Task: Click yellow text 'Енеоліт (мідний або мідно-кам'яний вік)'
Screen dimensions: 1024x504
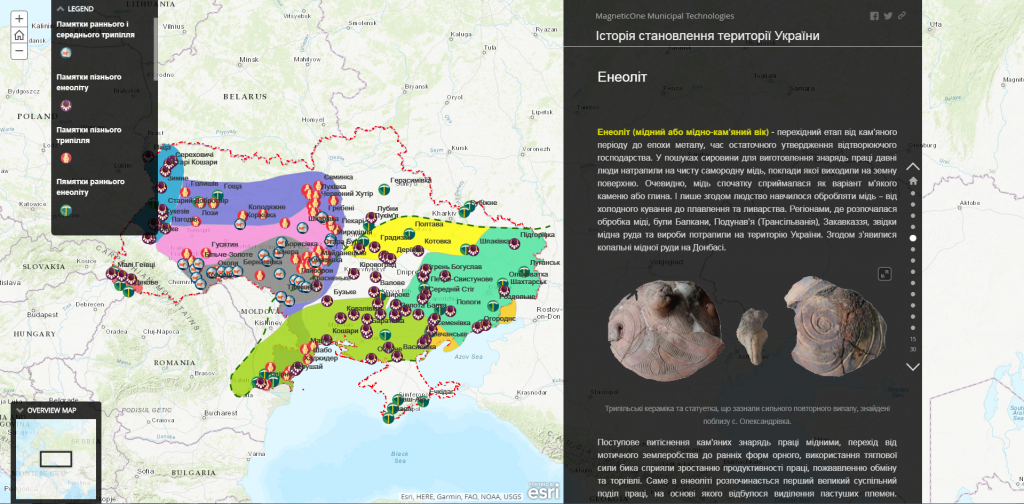Action: (x=682, y=131)
